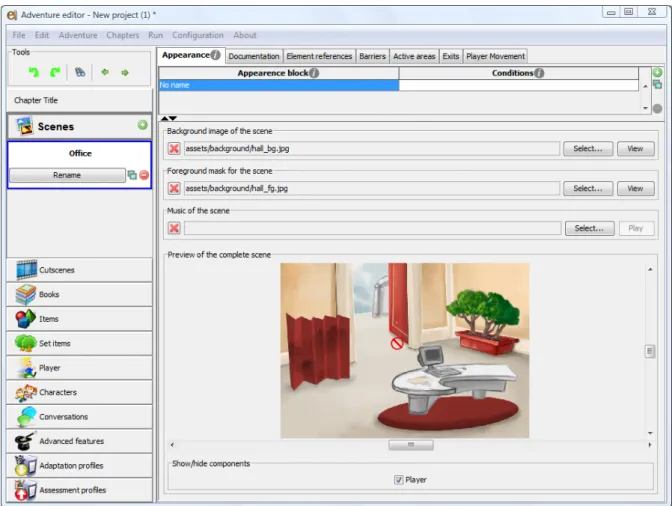Open the Adaptation profiles section
Image resolution: width=672 pixels, height=506 pixels.
[x=80, y=465]
